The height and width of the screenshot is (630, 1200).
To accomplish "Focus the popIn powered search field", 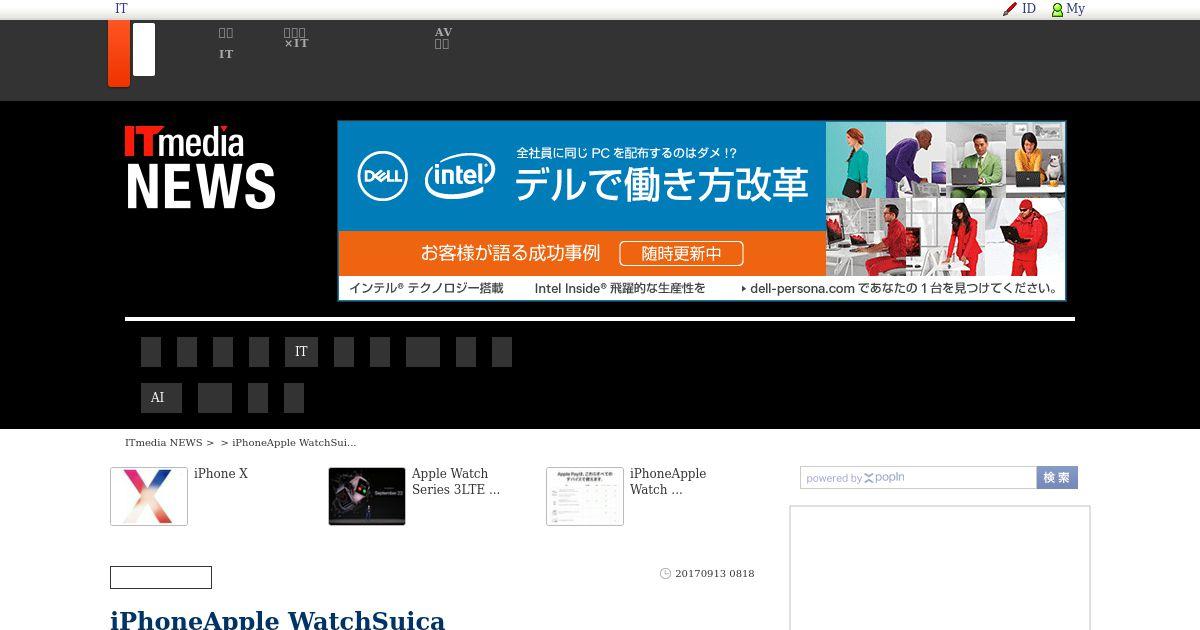I will 918,478.
